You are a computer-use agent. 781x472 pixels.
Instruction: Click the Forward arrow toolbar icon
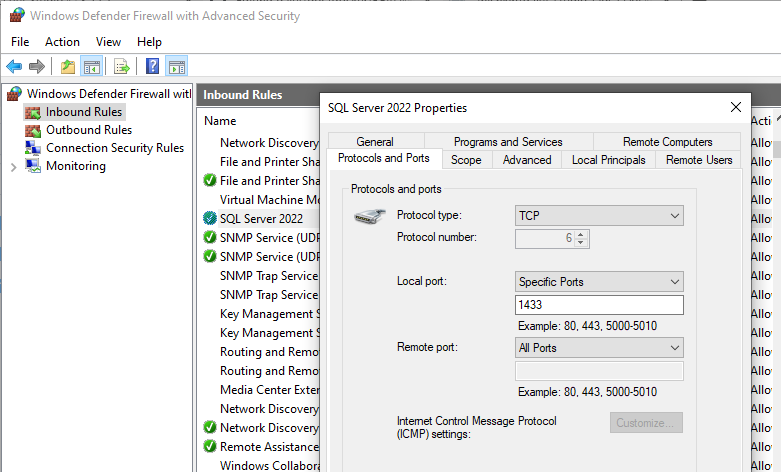point(37,66)
